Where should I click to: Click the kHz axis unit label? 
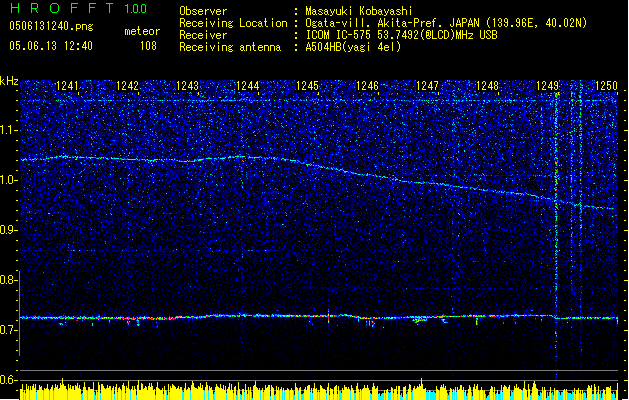(x=9, y=81)
